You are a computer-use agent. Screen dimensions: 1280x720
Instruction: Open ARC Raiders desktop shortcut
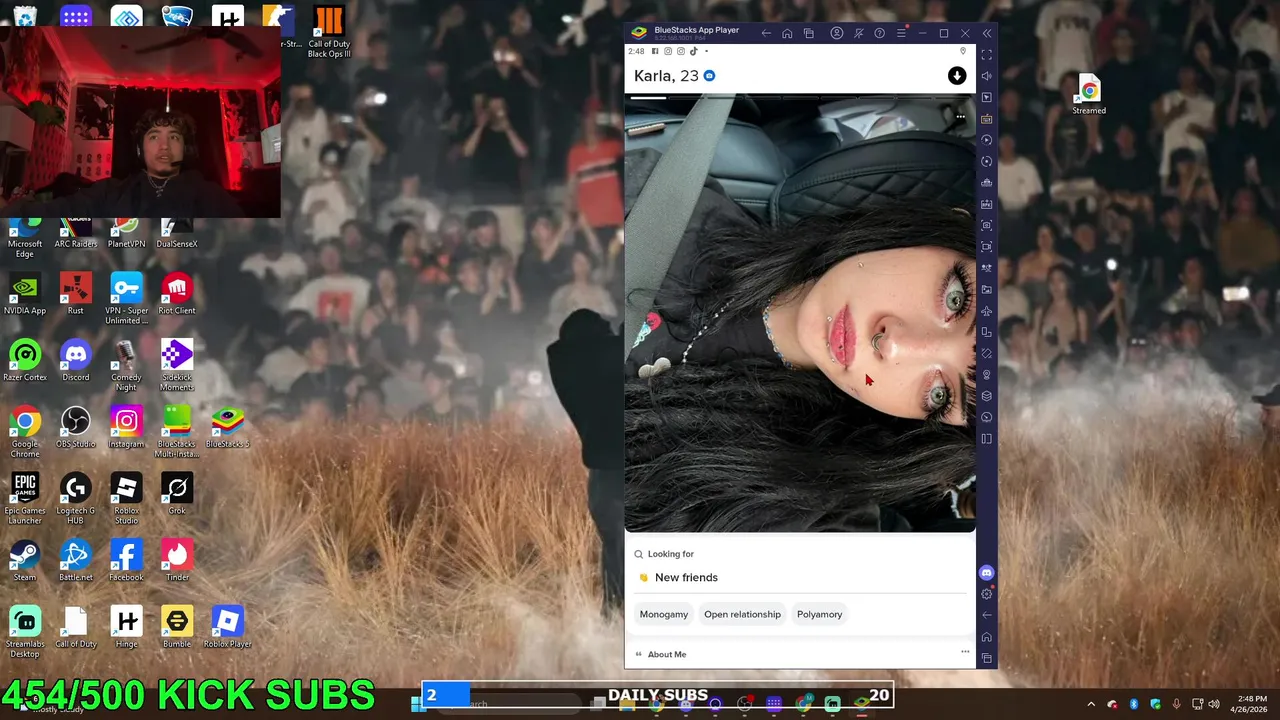[x=76, y=234]
